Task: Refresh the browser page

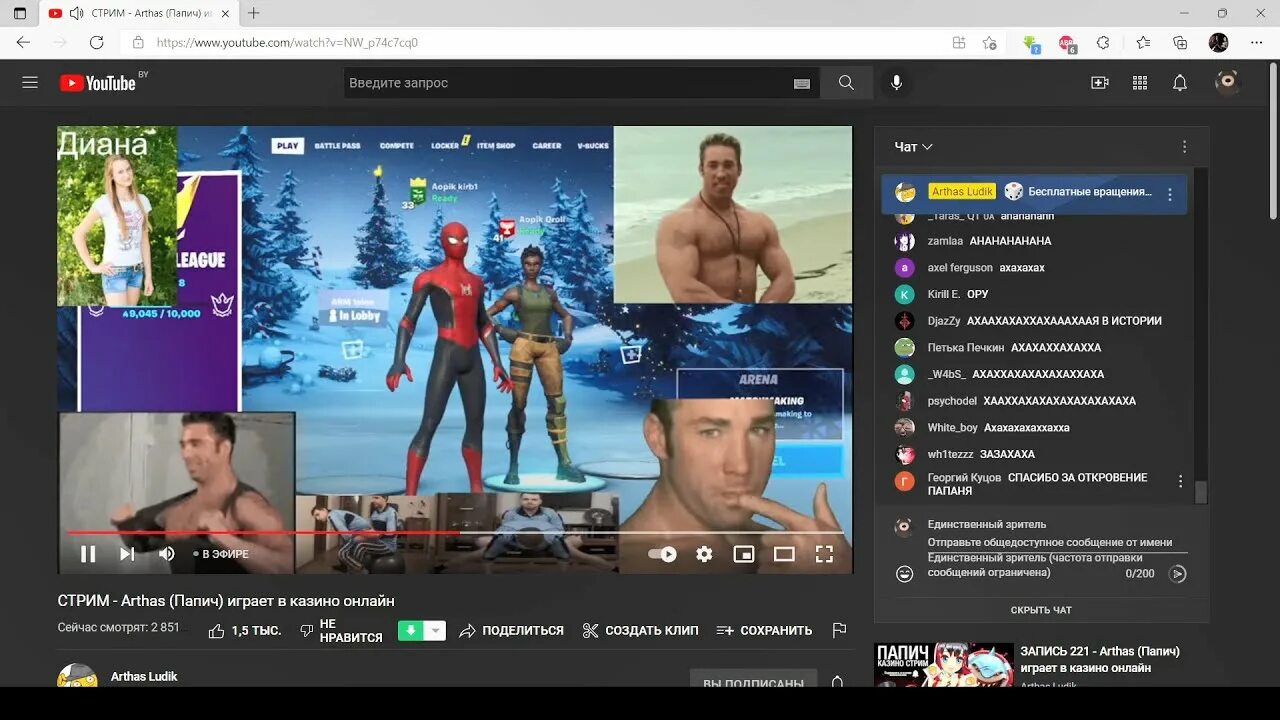Action: (97, 43)
